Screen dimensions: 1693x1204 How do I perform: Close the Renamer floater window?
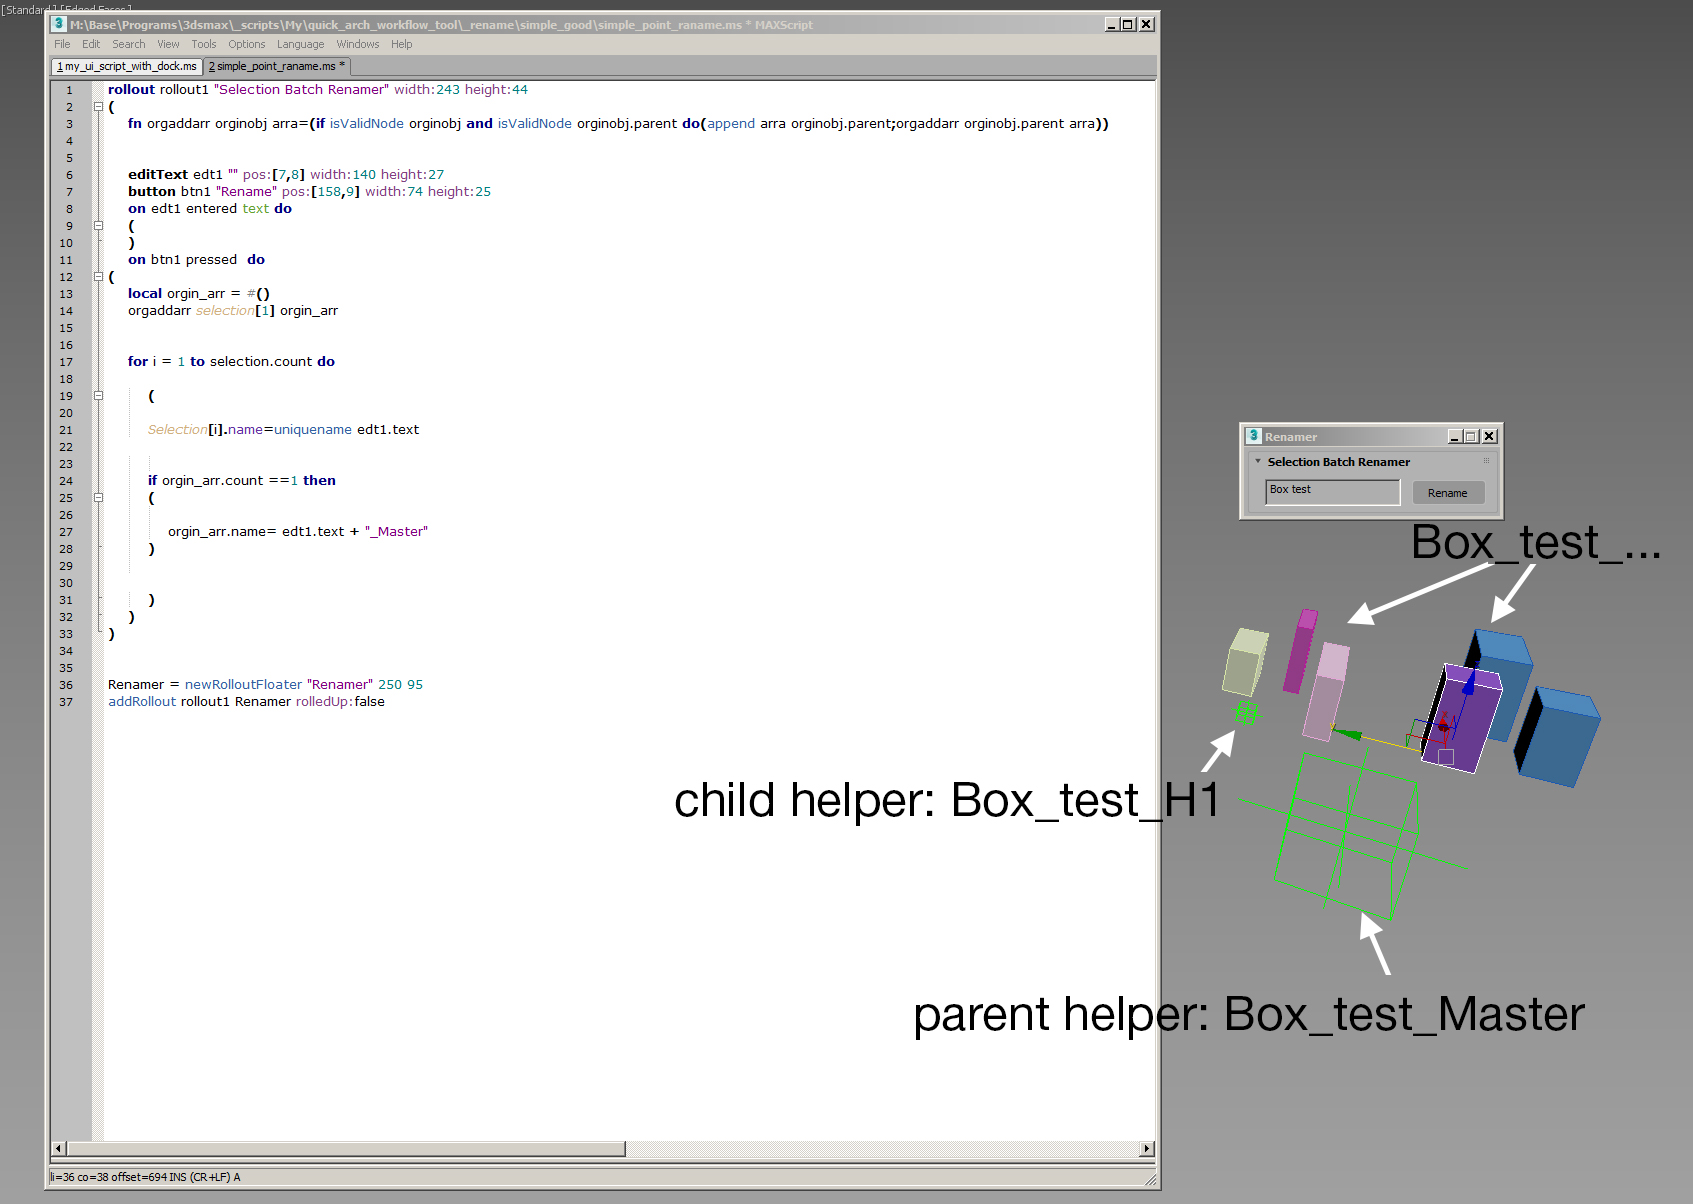tap(1489, 436)
